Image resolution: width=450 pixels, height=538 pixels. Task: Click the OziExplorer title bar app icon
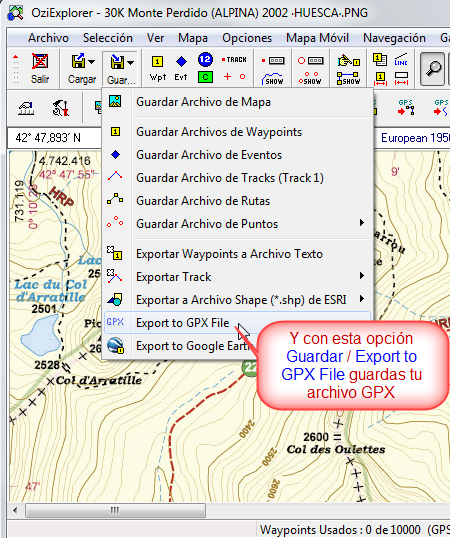[15, 13]
